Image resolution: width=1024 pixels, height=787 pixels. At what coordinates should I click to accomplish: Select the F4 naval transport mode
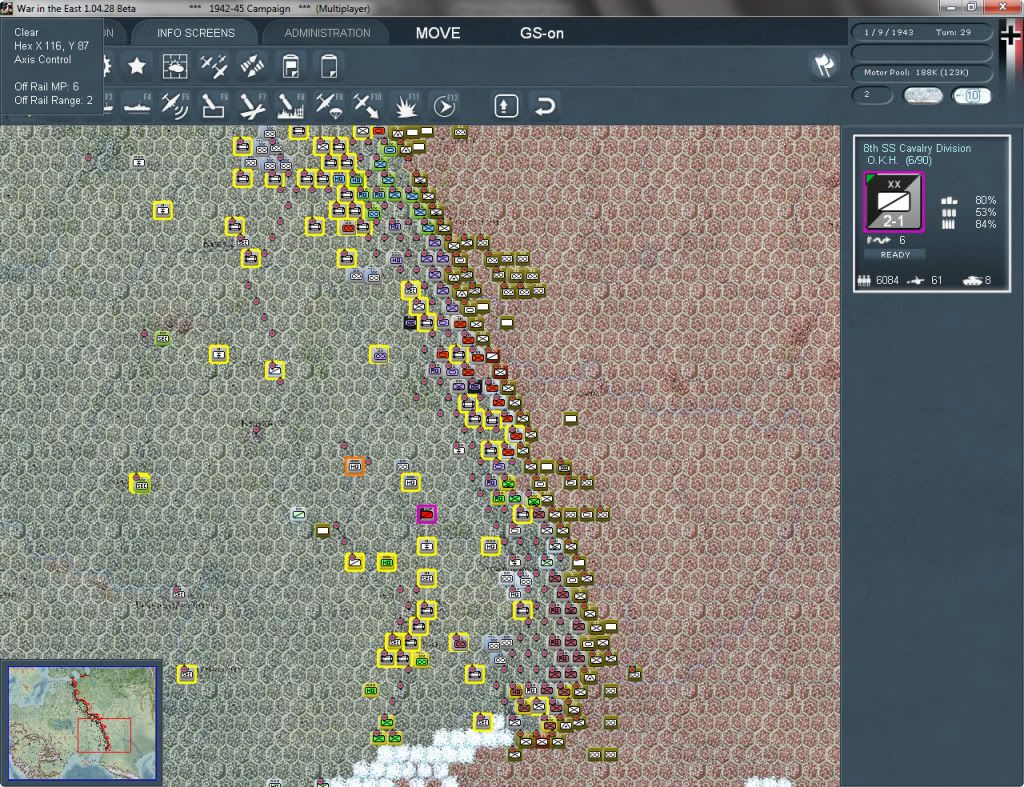(x=137, y=105)
